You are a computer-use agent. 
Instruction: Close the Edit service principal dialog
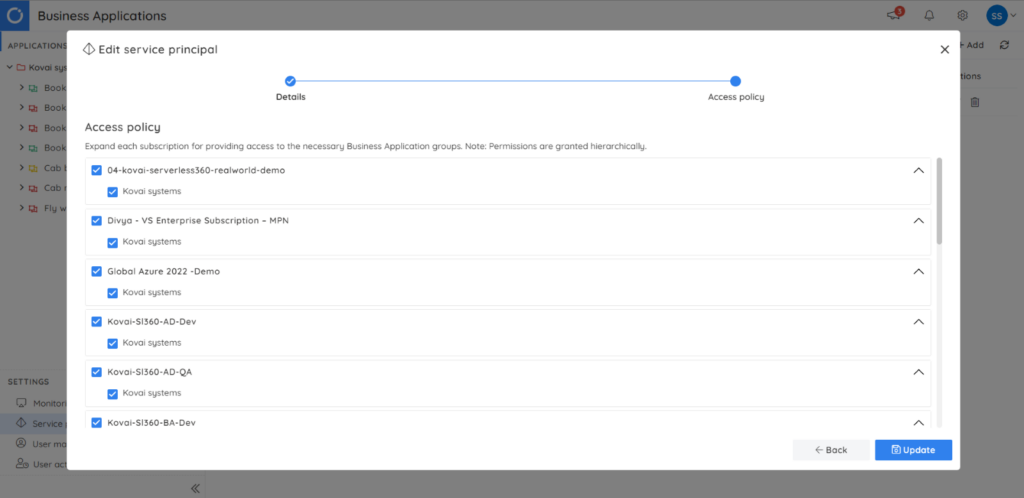pos(945,49)
